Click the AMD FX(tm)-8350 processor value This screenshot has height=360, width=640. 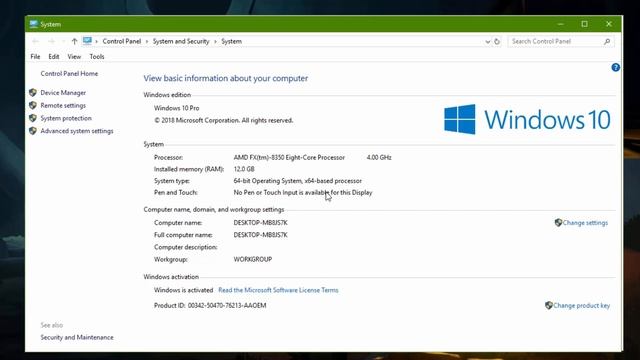(x=289, y=157)
